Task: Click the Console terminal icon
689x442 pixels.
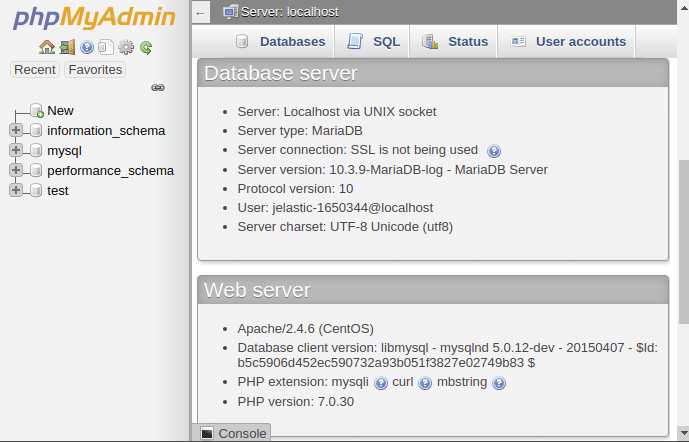Action: (207, 434)
